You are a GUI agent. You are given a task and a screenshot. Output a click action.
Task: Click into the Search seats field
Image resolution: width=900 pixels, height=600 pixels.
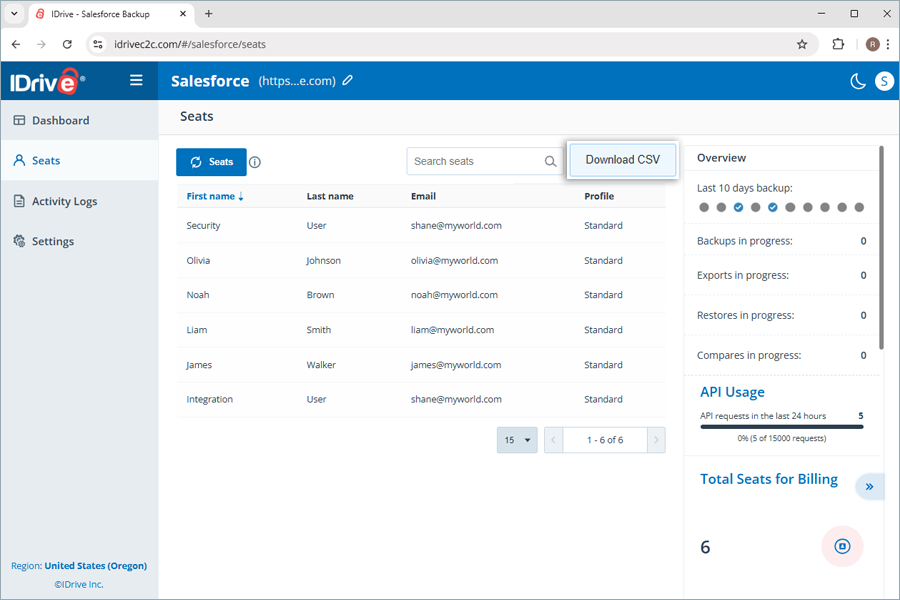pos(478,161)
